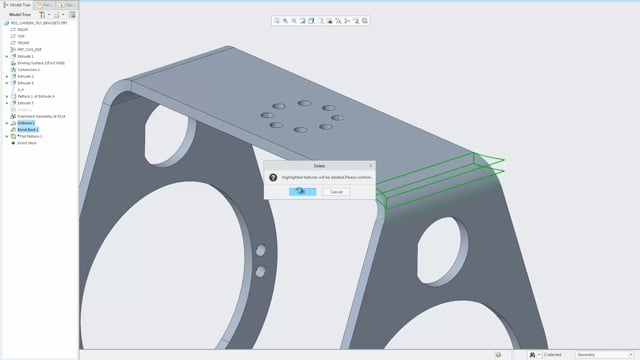The image size is (640, 360).
Task: Click the saved orientations toolbar icon
Action: (320, 21)
